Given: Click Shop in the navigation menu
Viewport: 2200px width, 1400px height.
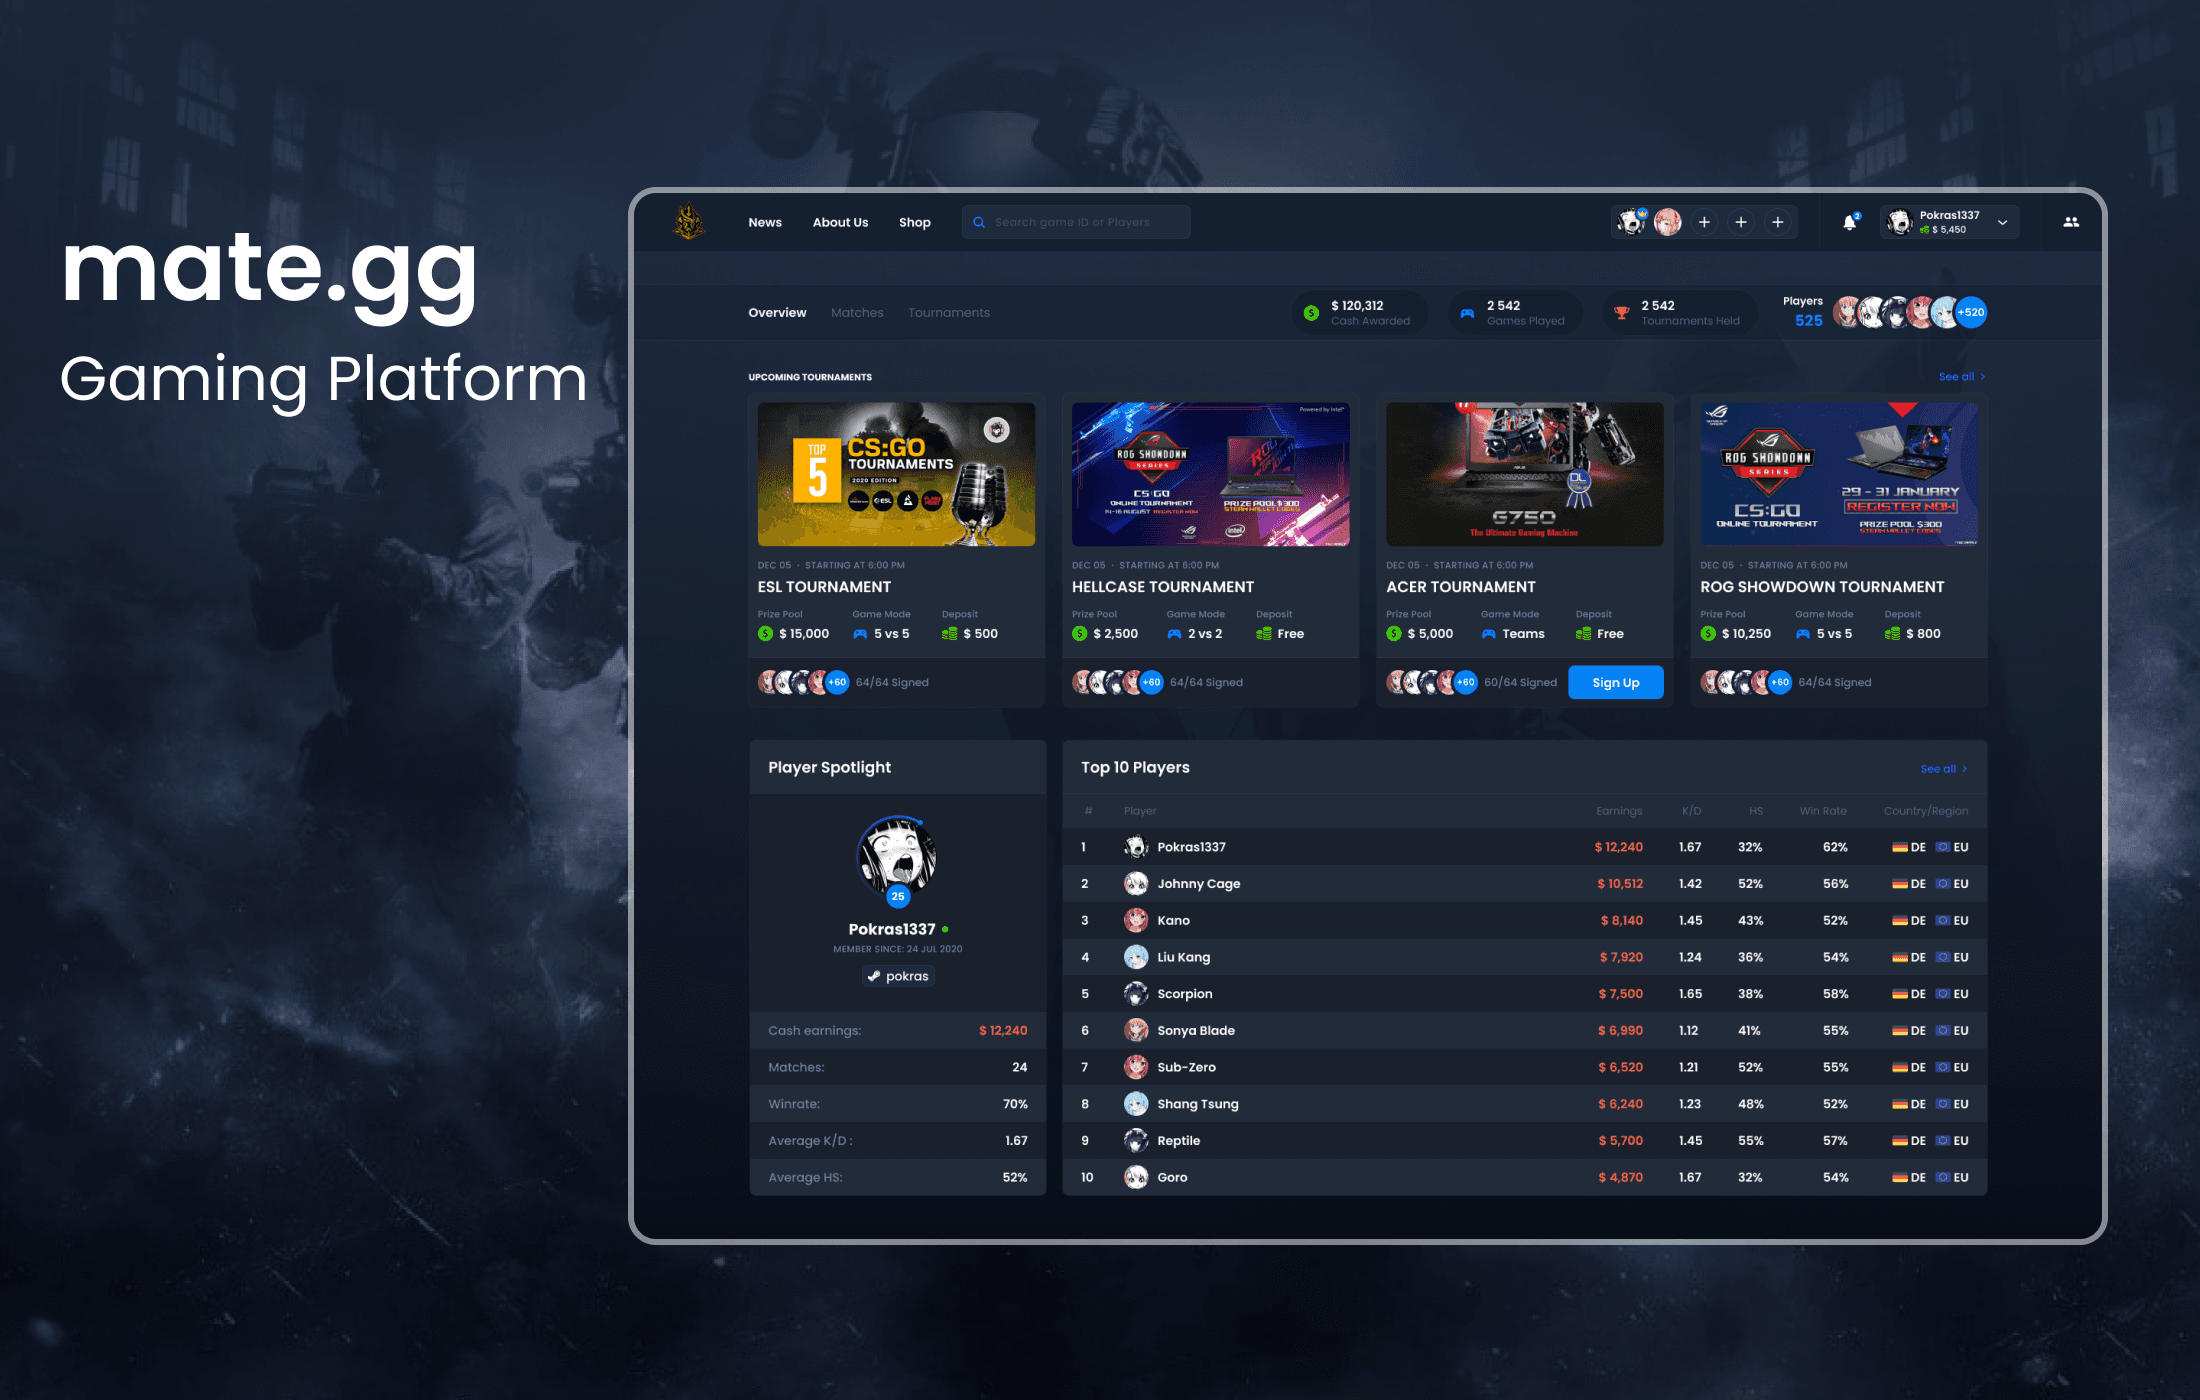Looking at the screenshot, I should click(916, 223).
